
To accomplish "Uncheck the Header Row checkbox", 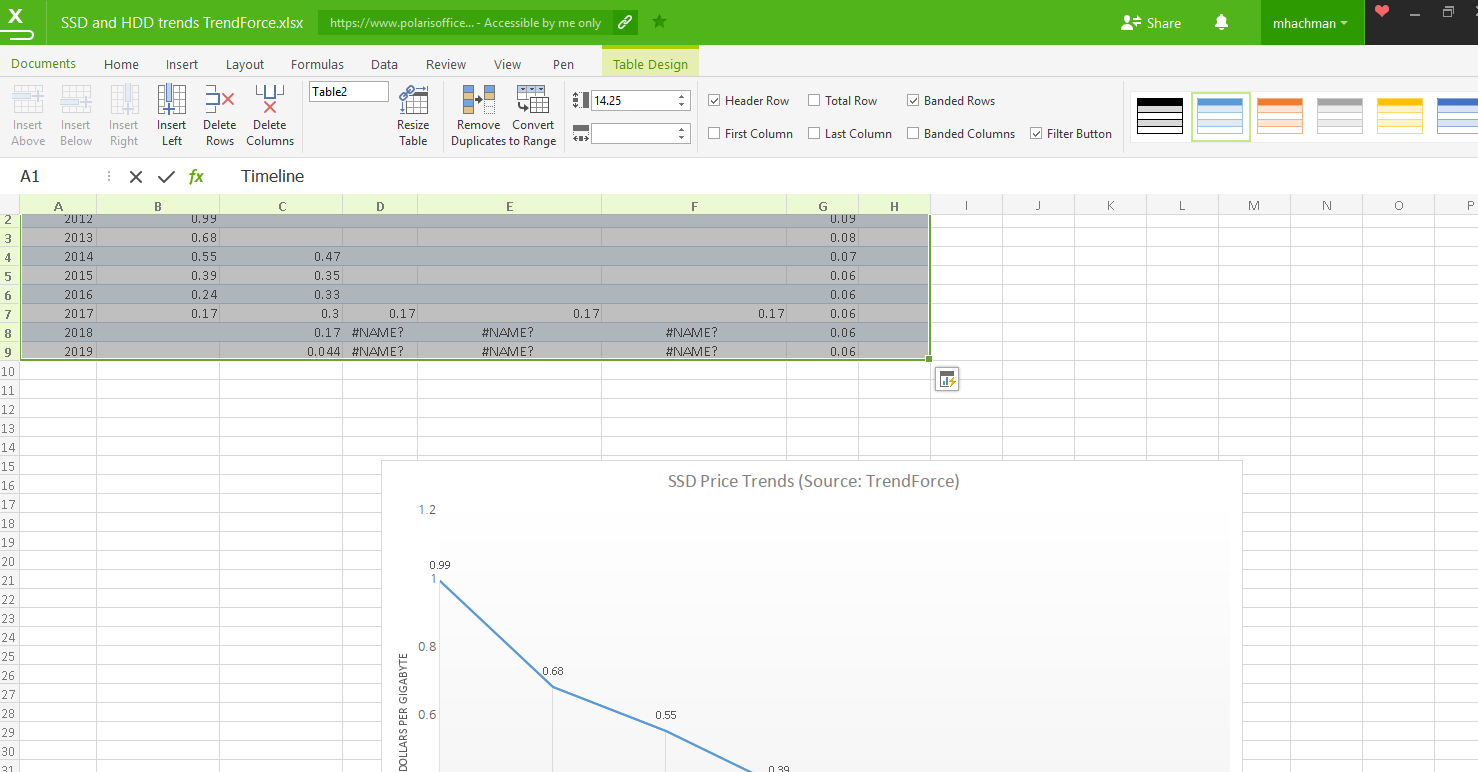I will 714,101.
